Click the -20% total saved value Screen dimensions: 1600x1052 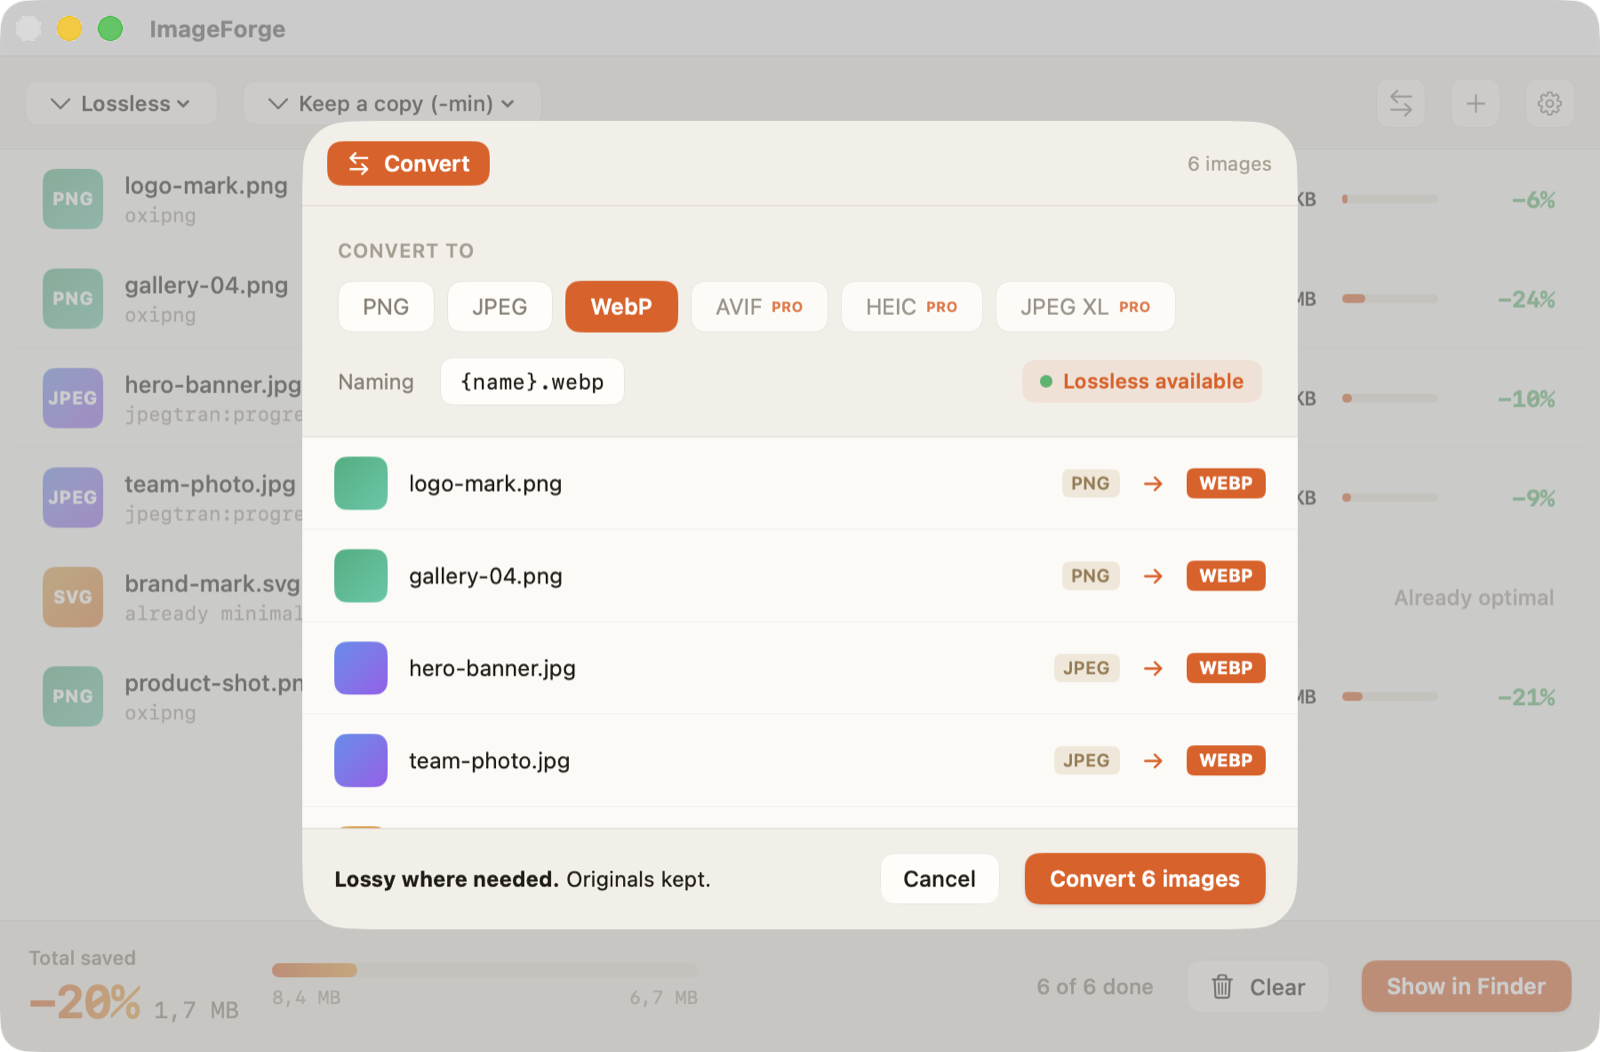coord(85,1002)
